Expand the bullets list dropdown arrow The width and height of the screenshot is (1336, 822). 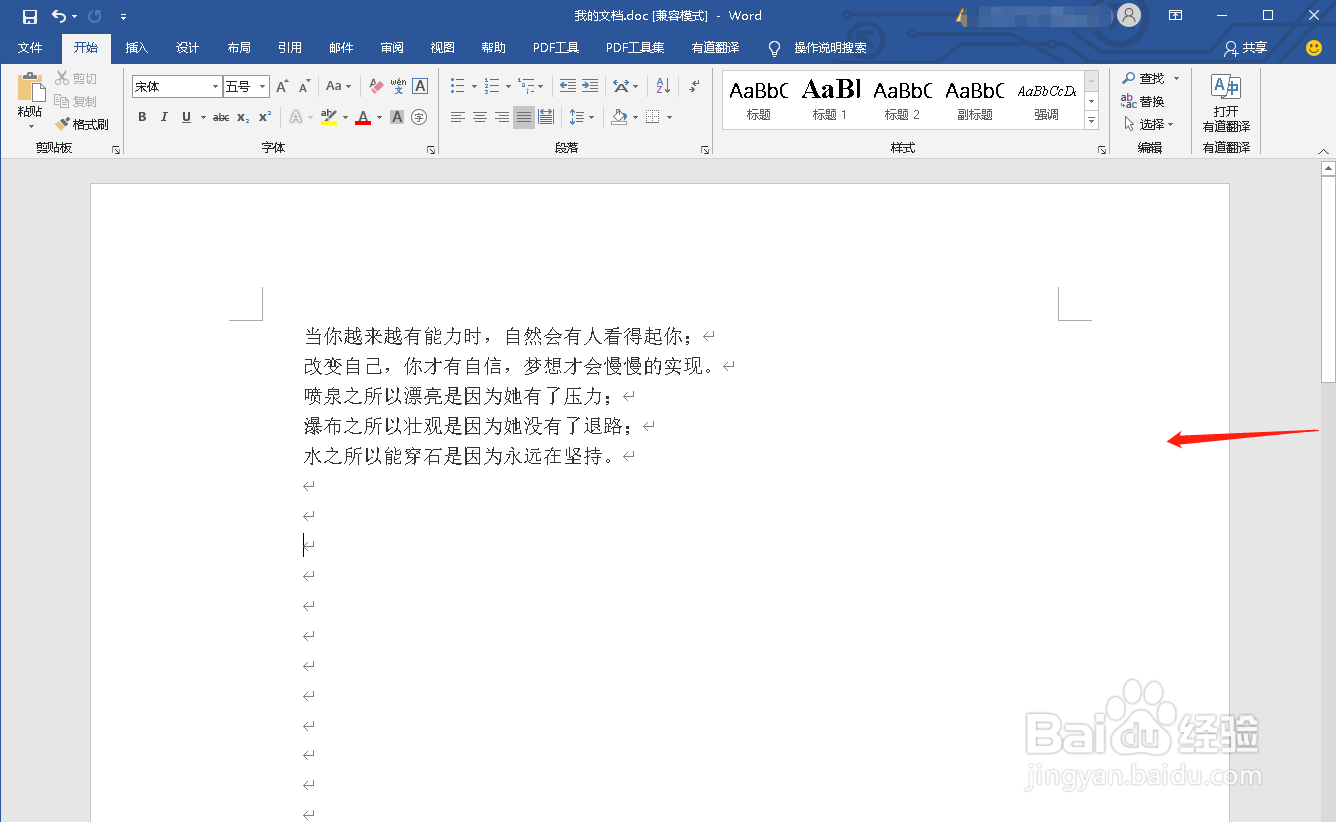tap(474, 87)
